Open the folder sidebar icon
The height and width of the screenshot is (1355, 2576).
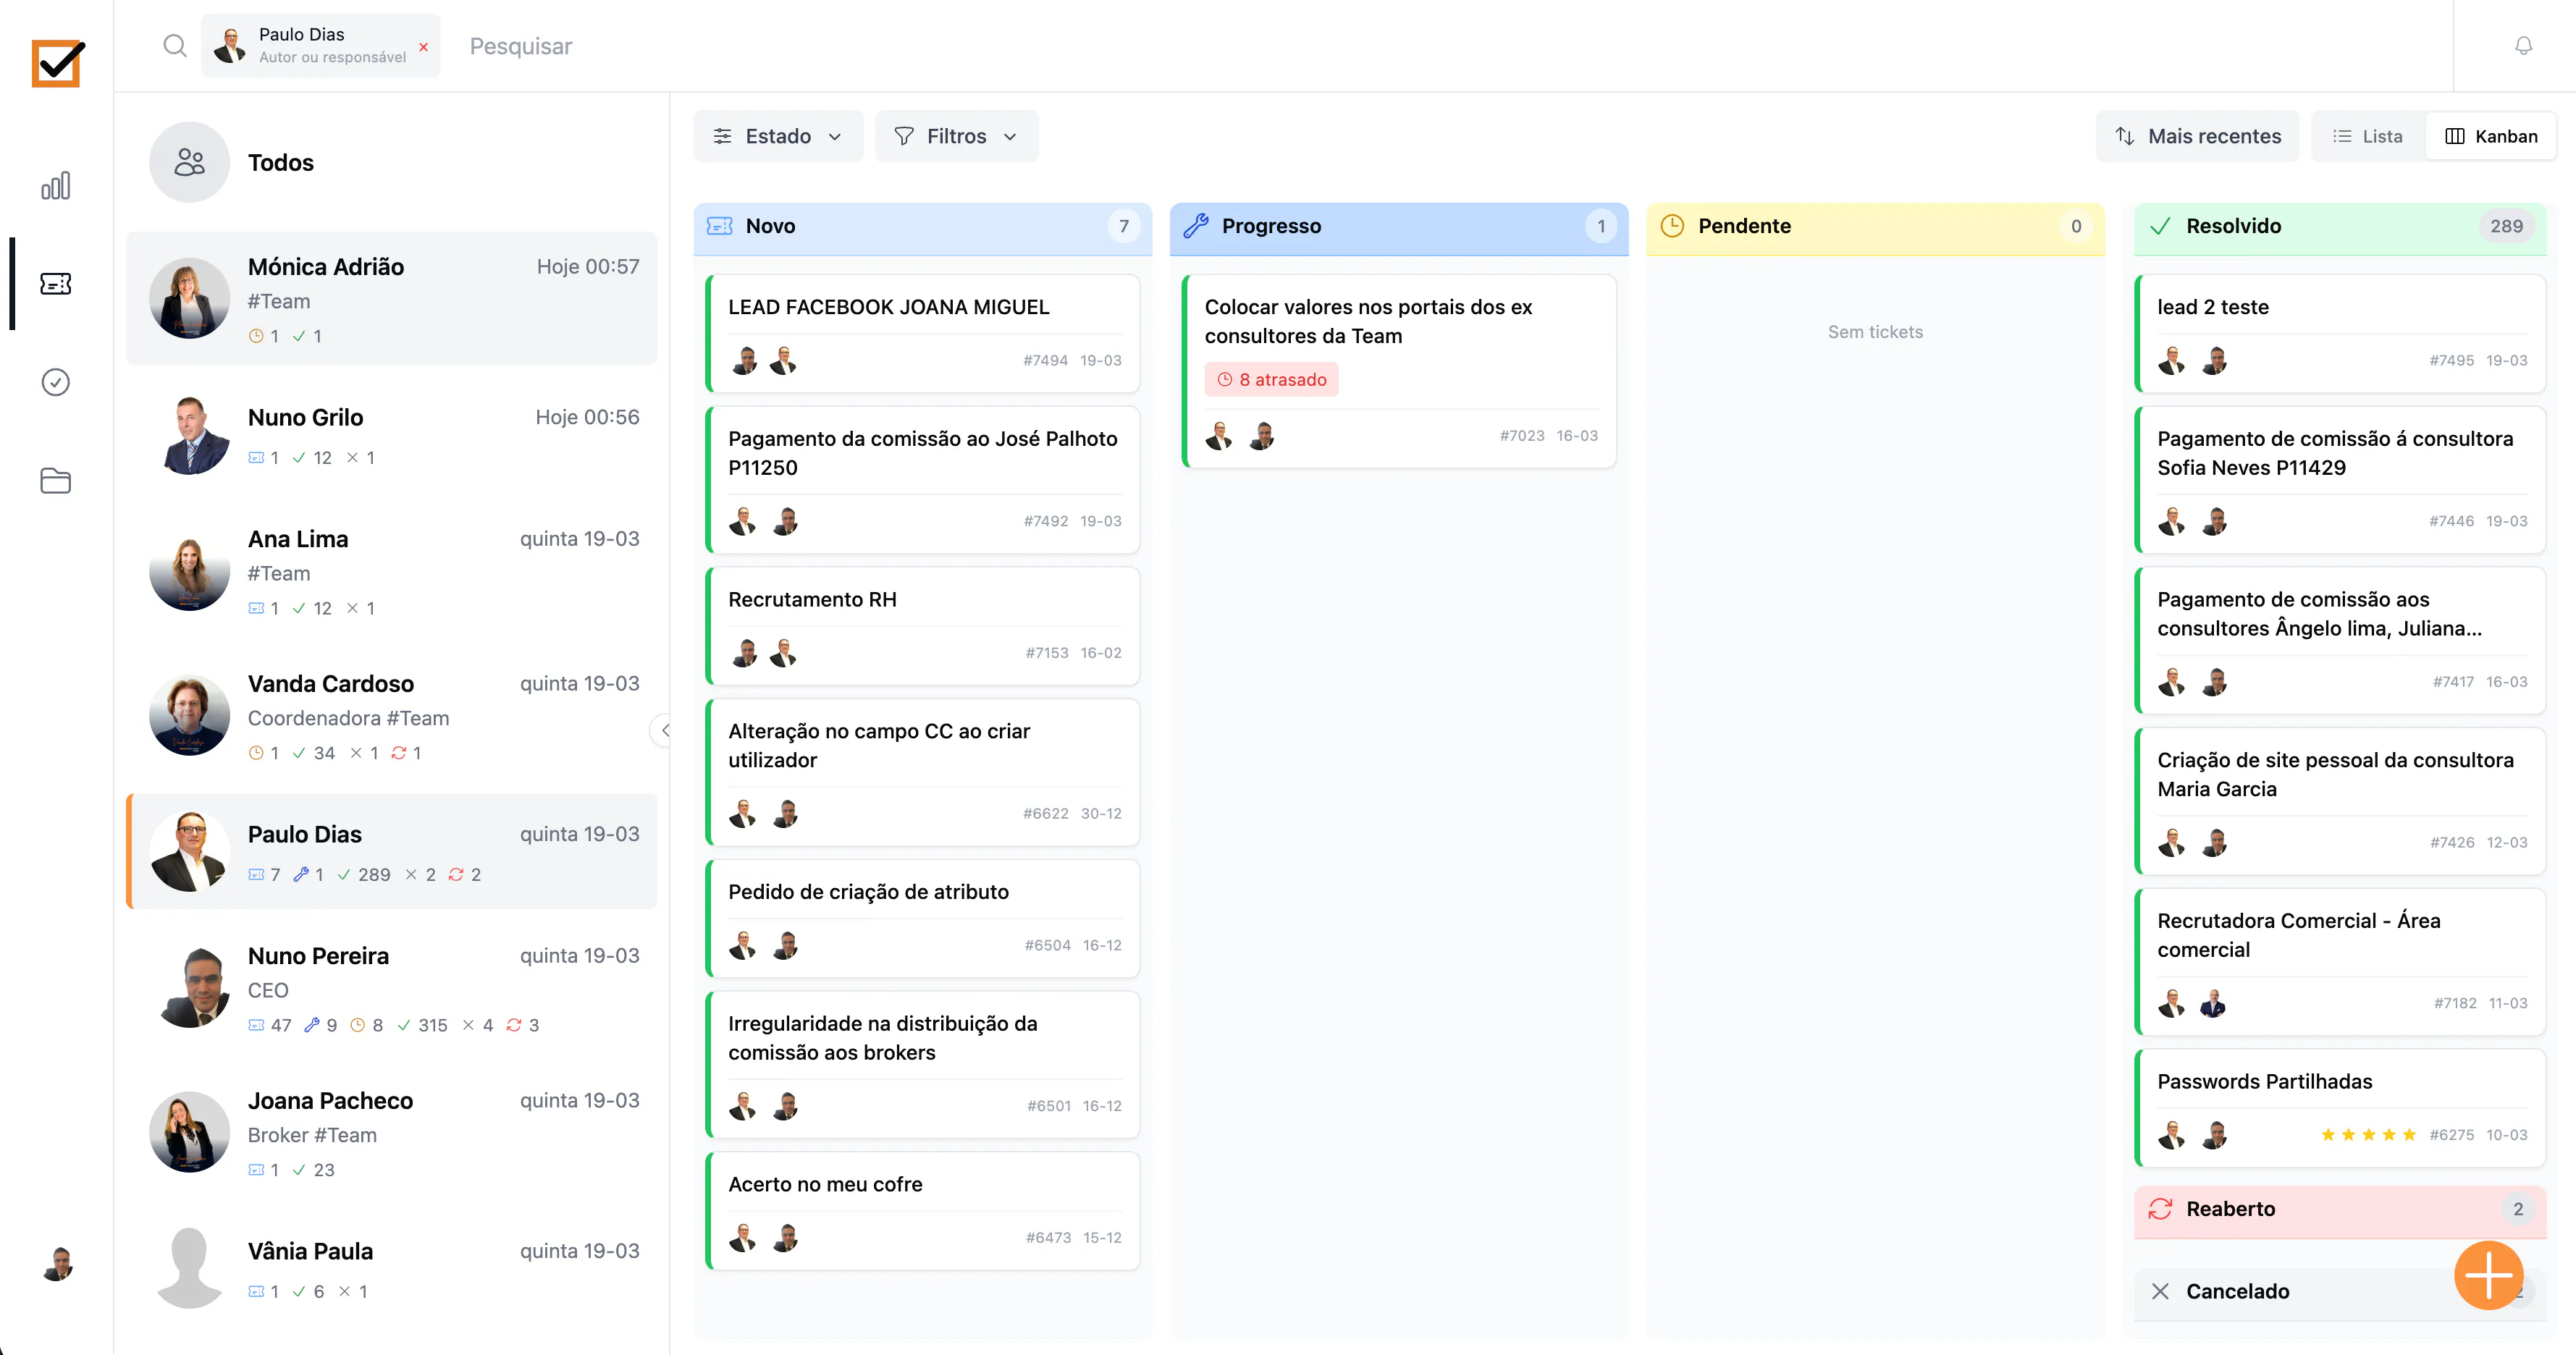tap(55, 481)
